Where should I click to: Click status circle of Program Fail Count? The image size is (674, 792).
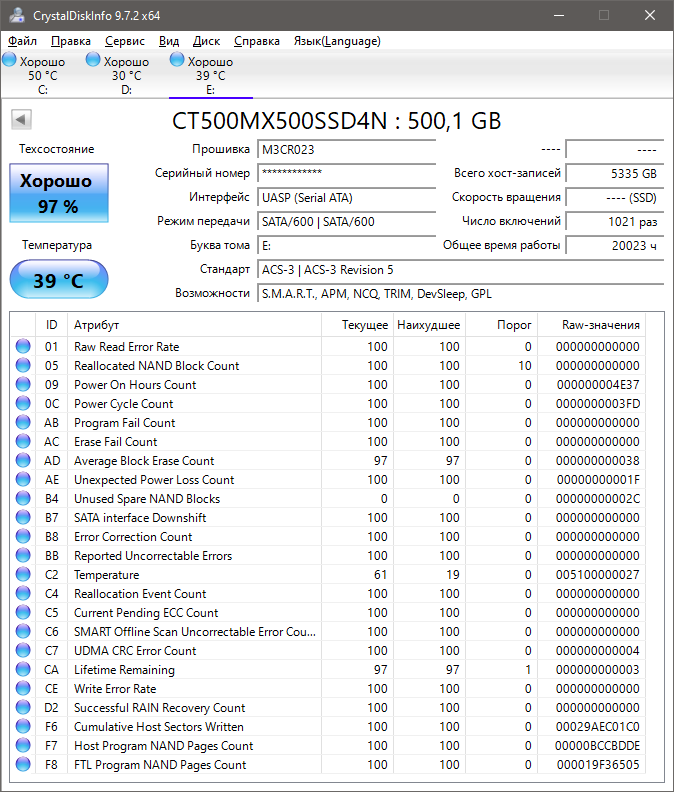(x=23, y=422)
